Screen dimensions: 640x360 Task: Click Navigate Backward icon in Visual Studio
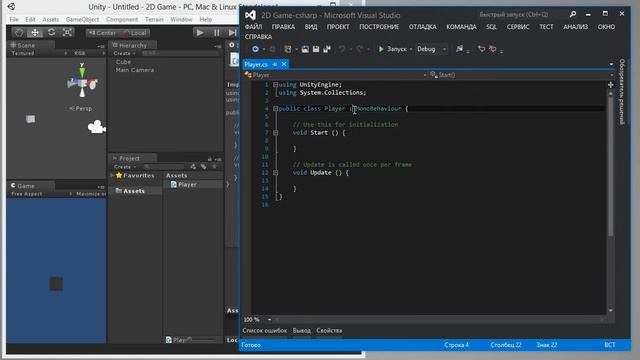pos(256,49)
